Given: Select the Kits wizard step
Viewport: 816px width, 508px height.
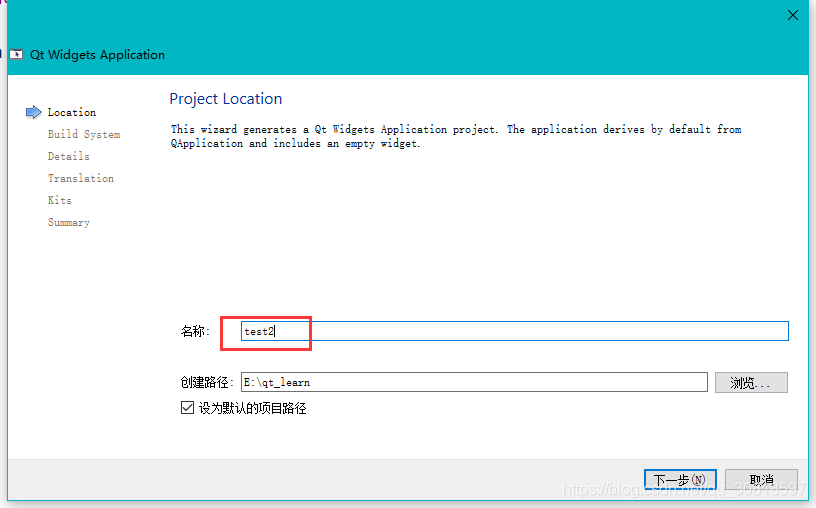Looking at the screenshot, I should [60, 200].
